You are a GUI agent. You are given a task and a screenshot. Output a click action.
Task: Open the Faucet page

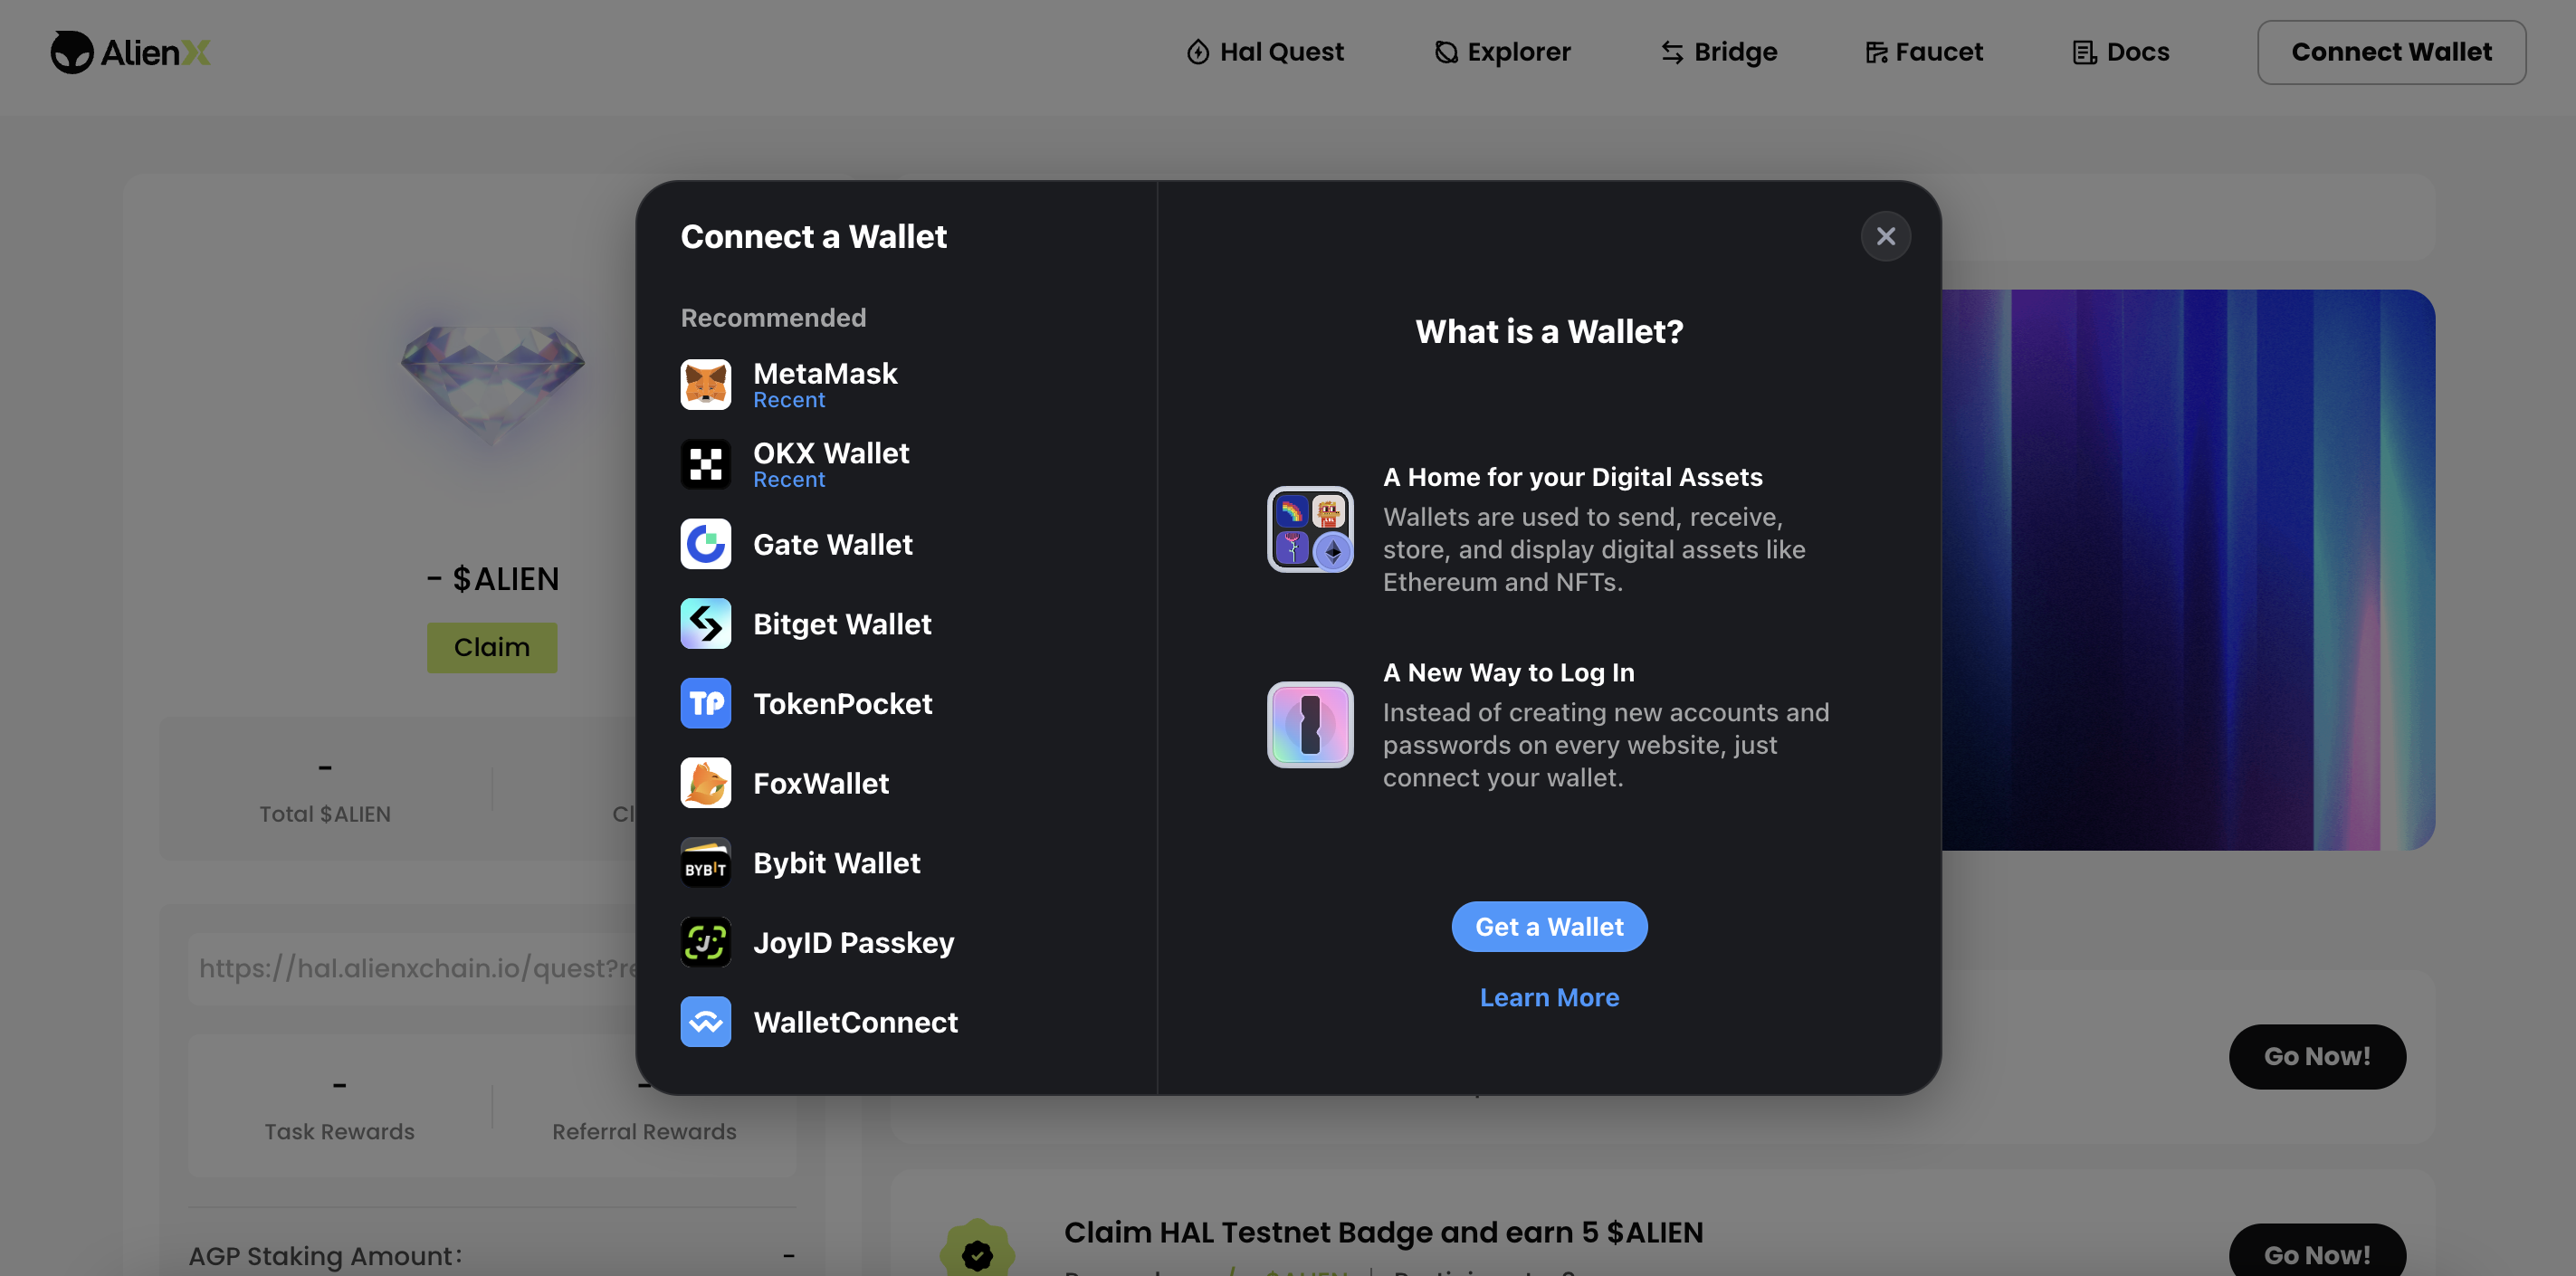point(1923,52)
